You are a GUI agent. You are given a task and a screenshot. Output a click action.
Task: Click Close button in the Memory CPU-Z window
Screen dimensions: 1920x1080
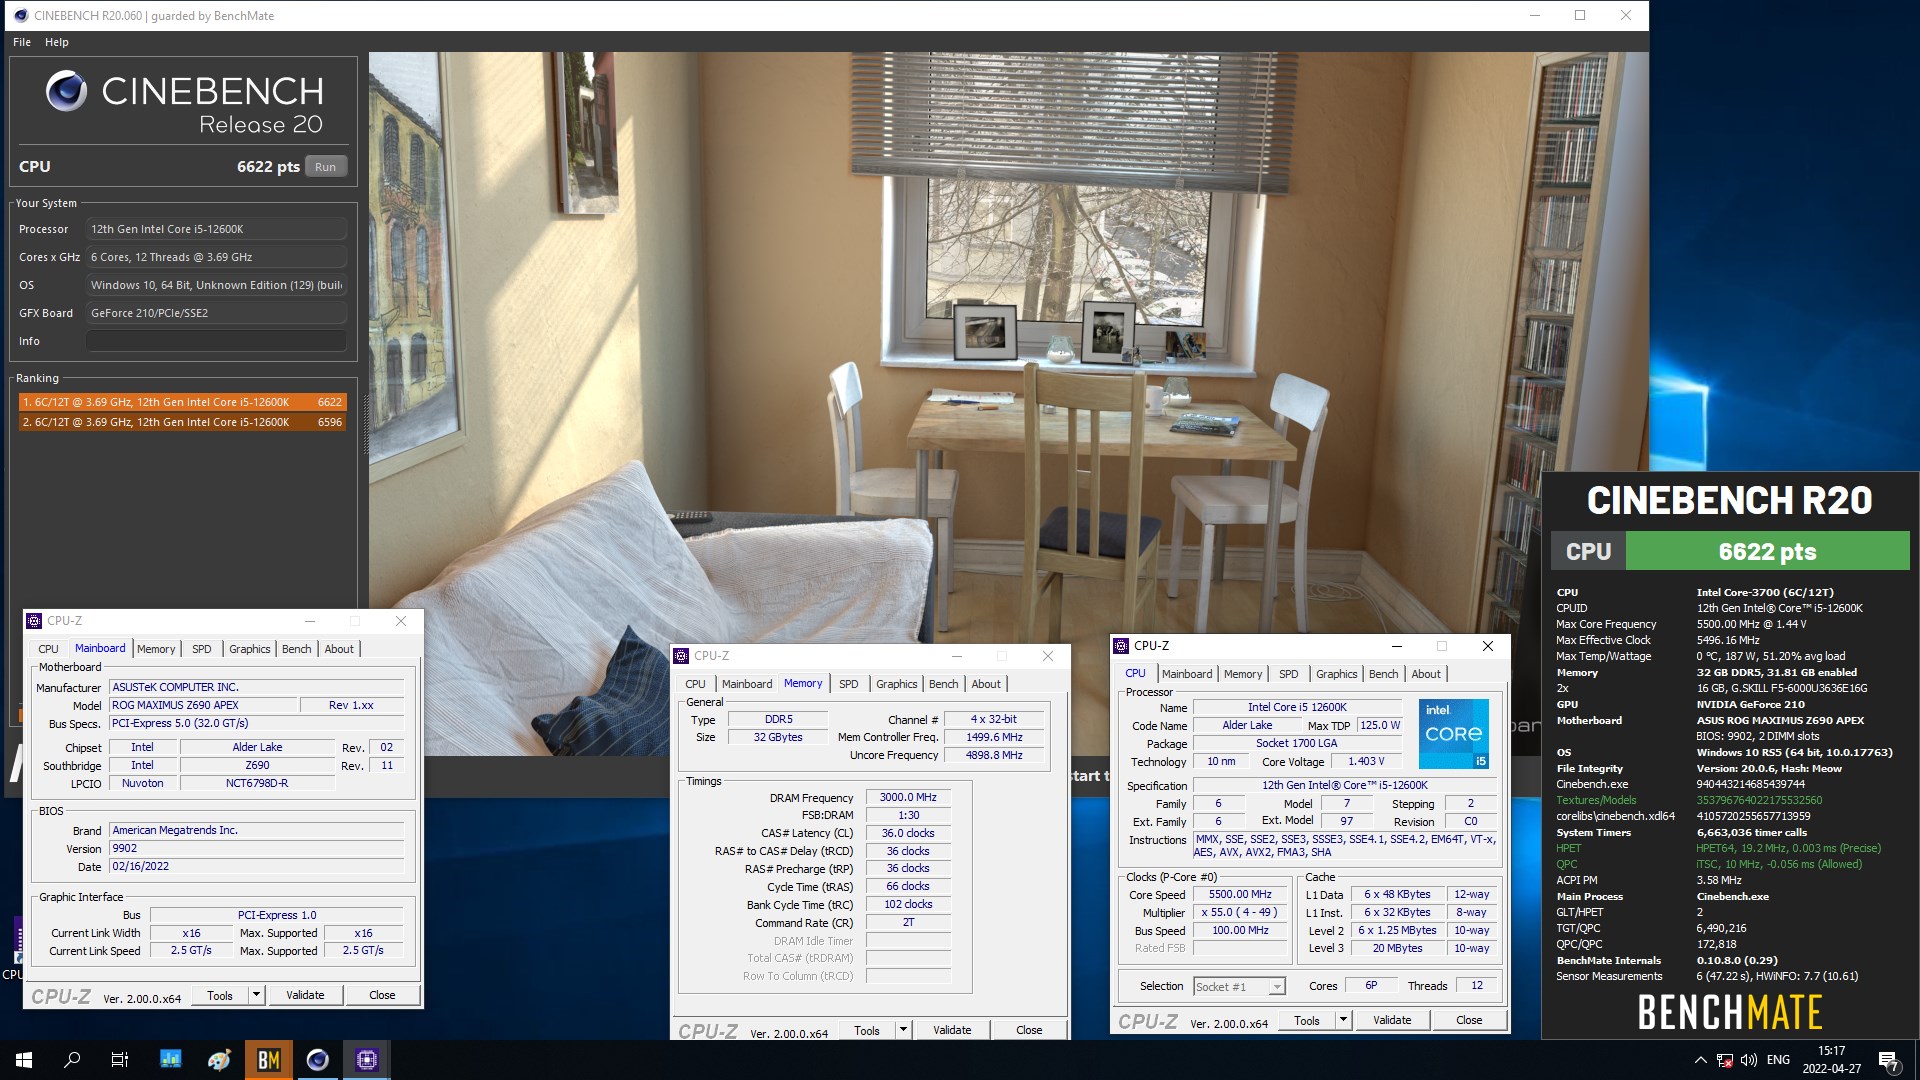coord(1029,1031)
